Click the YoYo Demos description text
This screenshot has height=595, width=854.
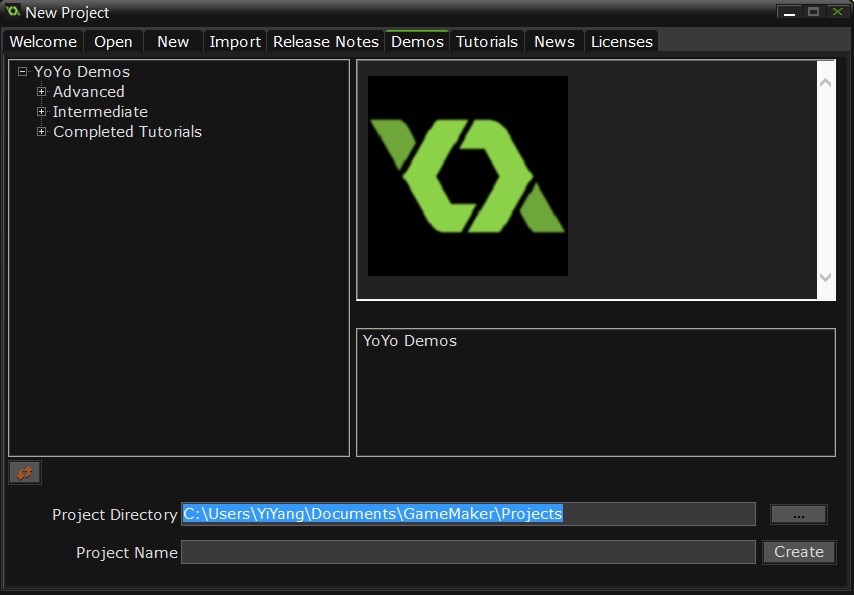pos(410,341)
